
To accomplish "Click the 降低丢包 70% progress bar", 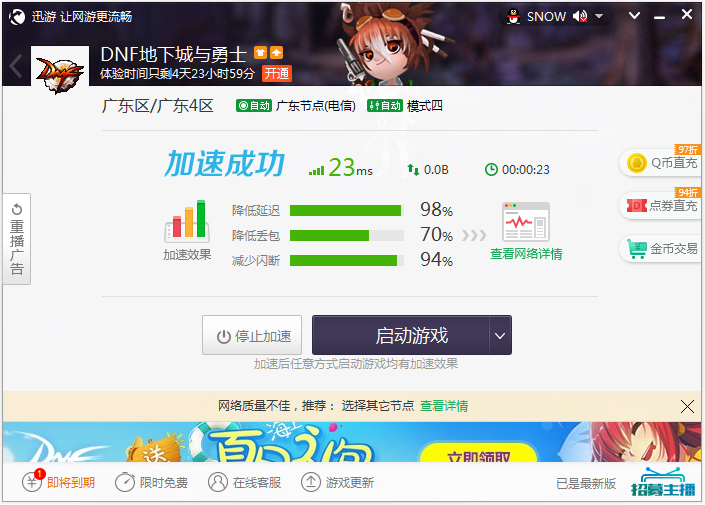I will [x=347, y=236].
